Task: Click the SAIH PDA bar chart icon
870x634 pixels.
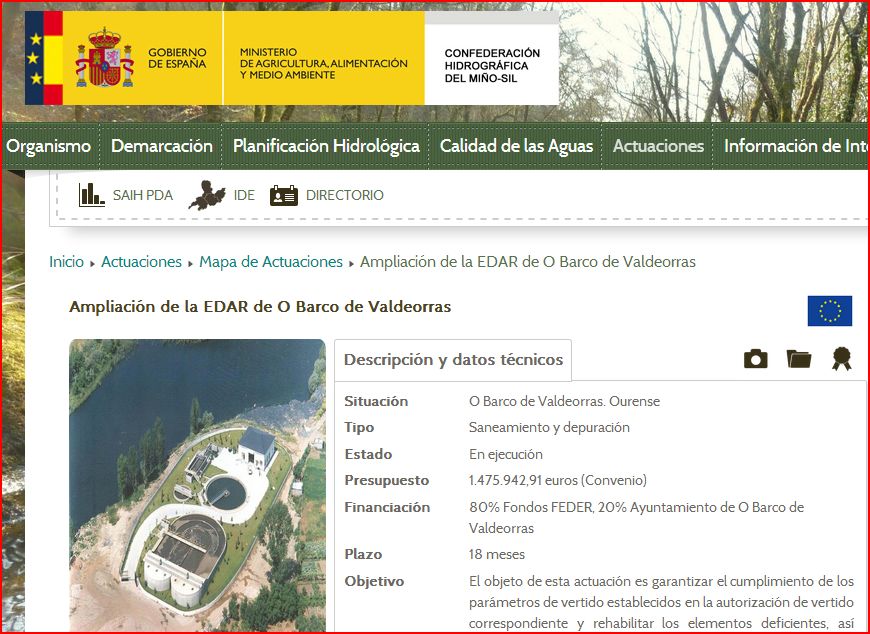Action: 92,195
